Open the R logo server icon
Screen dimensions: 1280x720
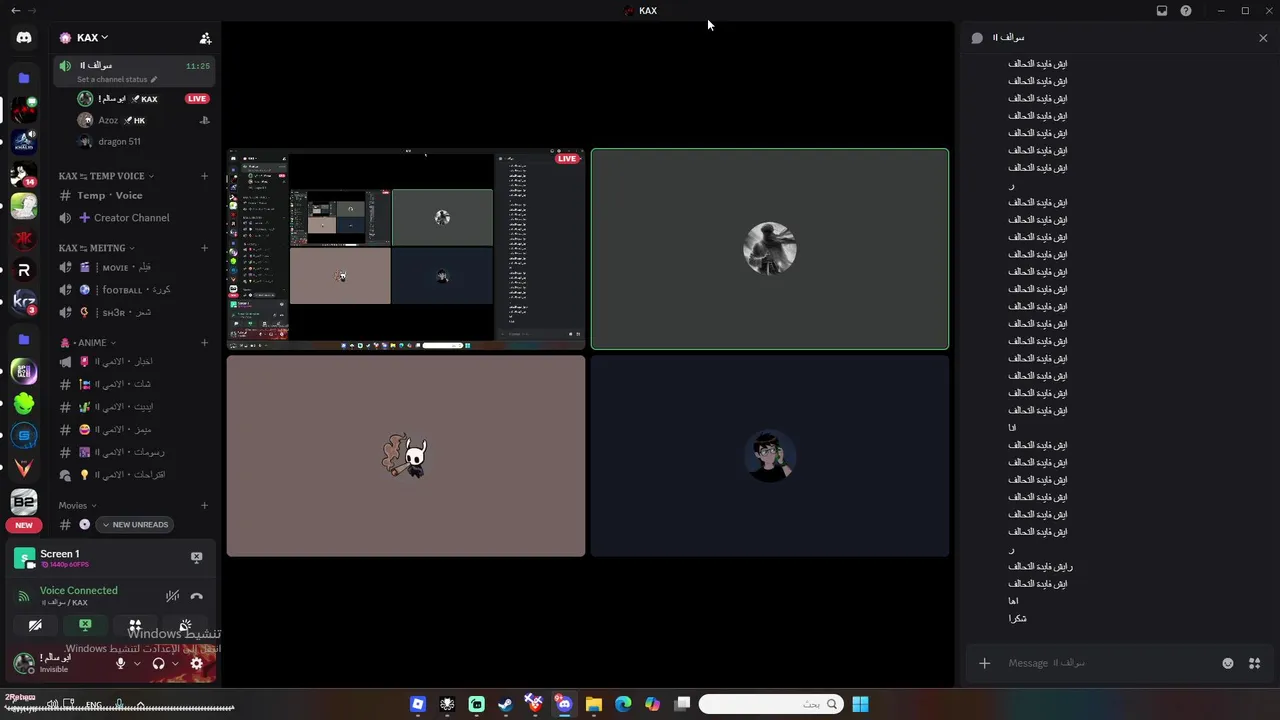click(x=24, y=270)
